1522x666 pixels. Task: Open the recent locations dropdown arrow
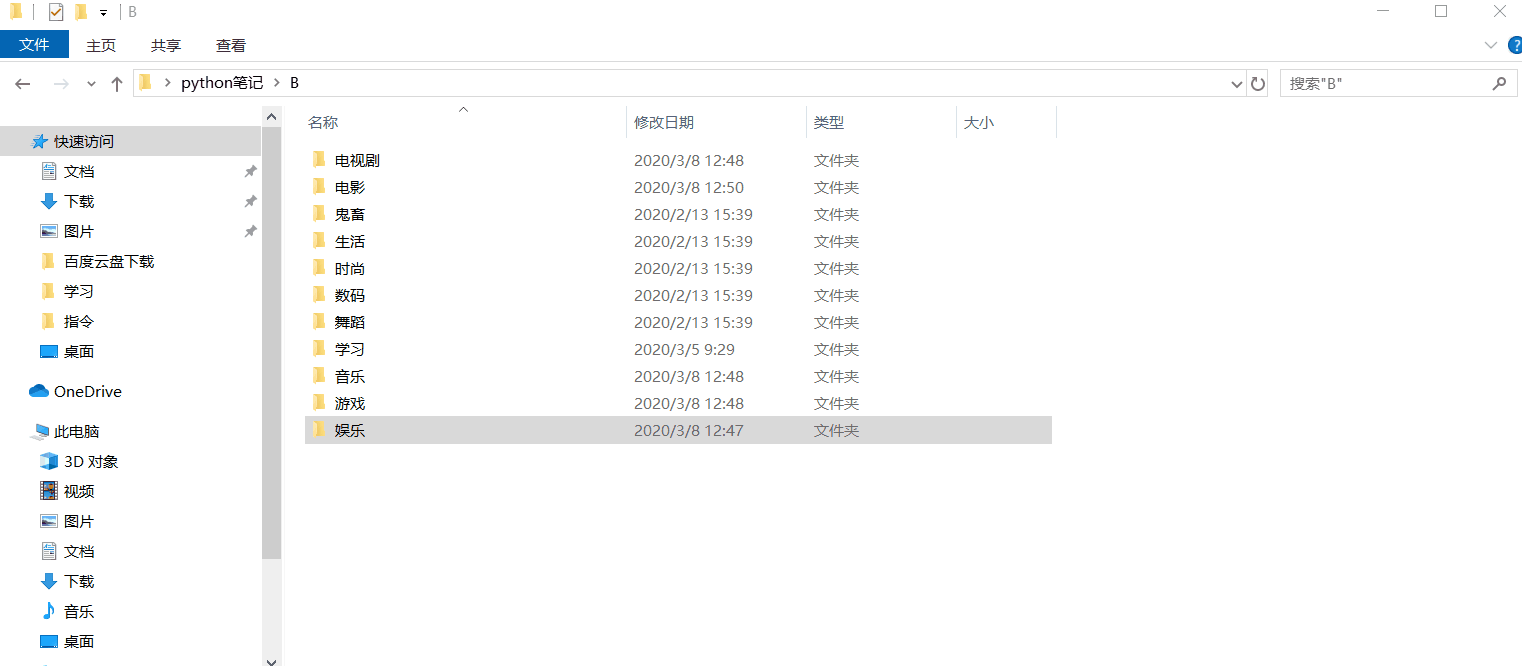point(91,84)
